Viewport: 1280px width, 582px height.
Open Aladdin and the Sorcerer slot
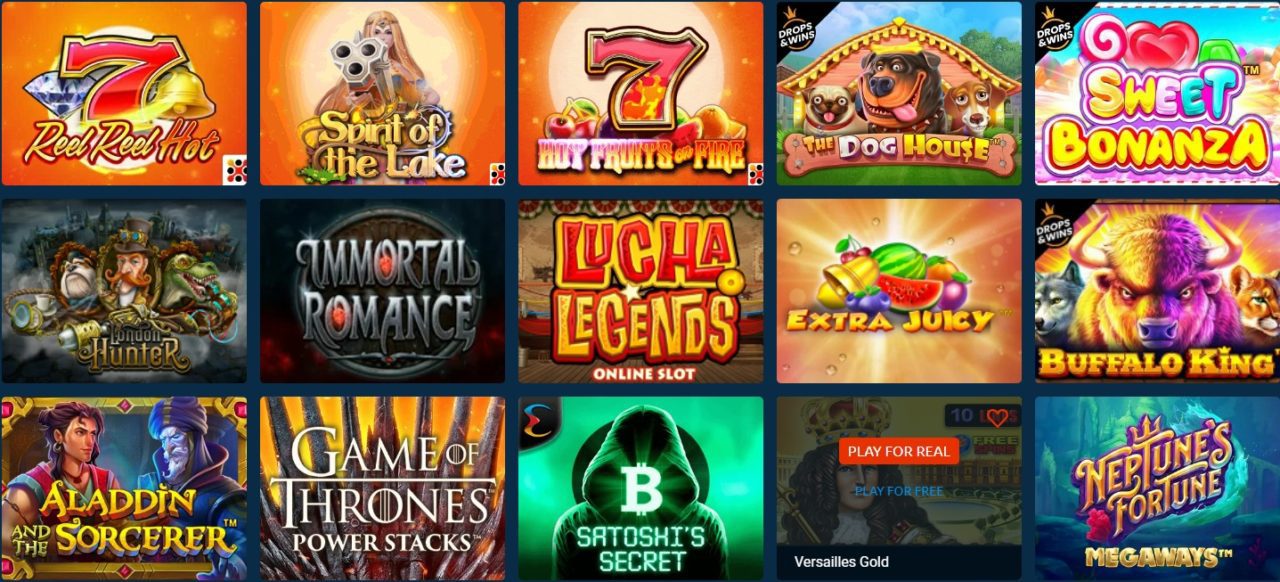(124, 489)
